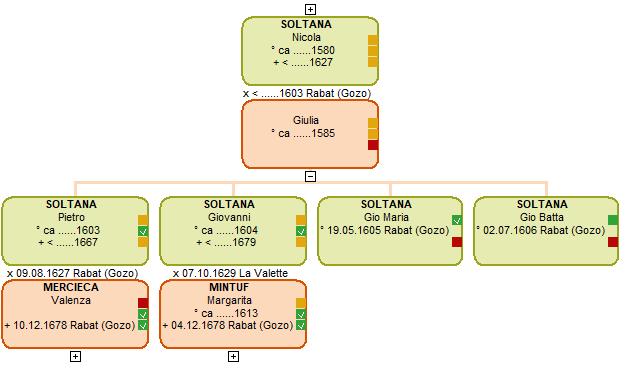Click the green checkmark on Pietro's box
The width and height of the screenshot is (625, 370).
143,231
